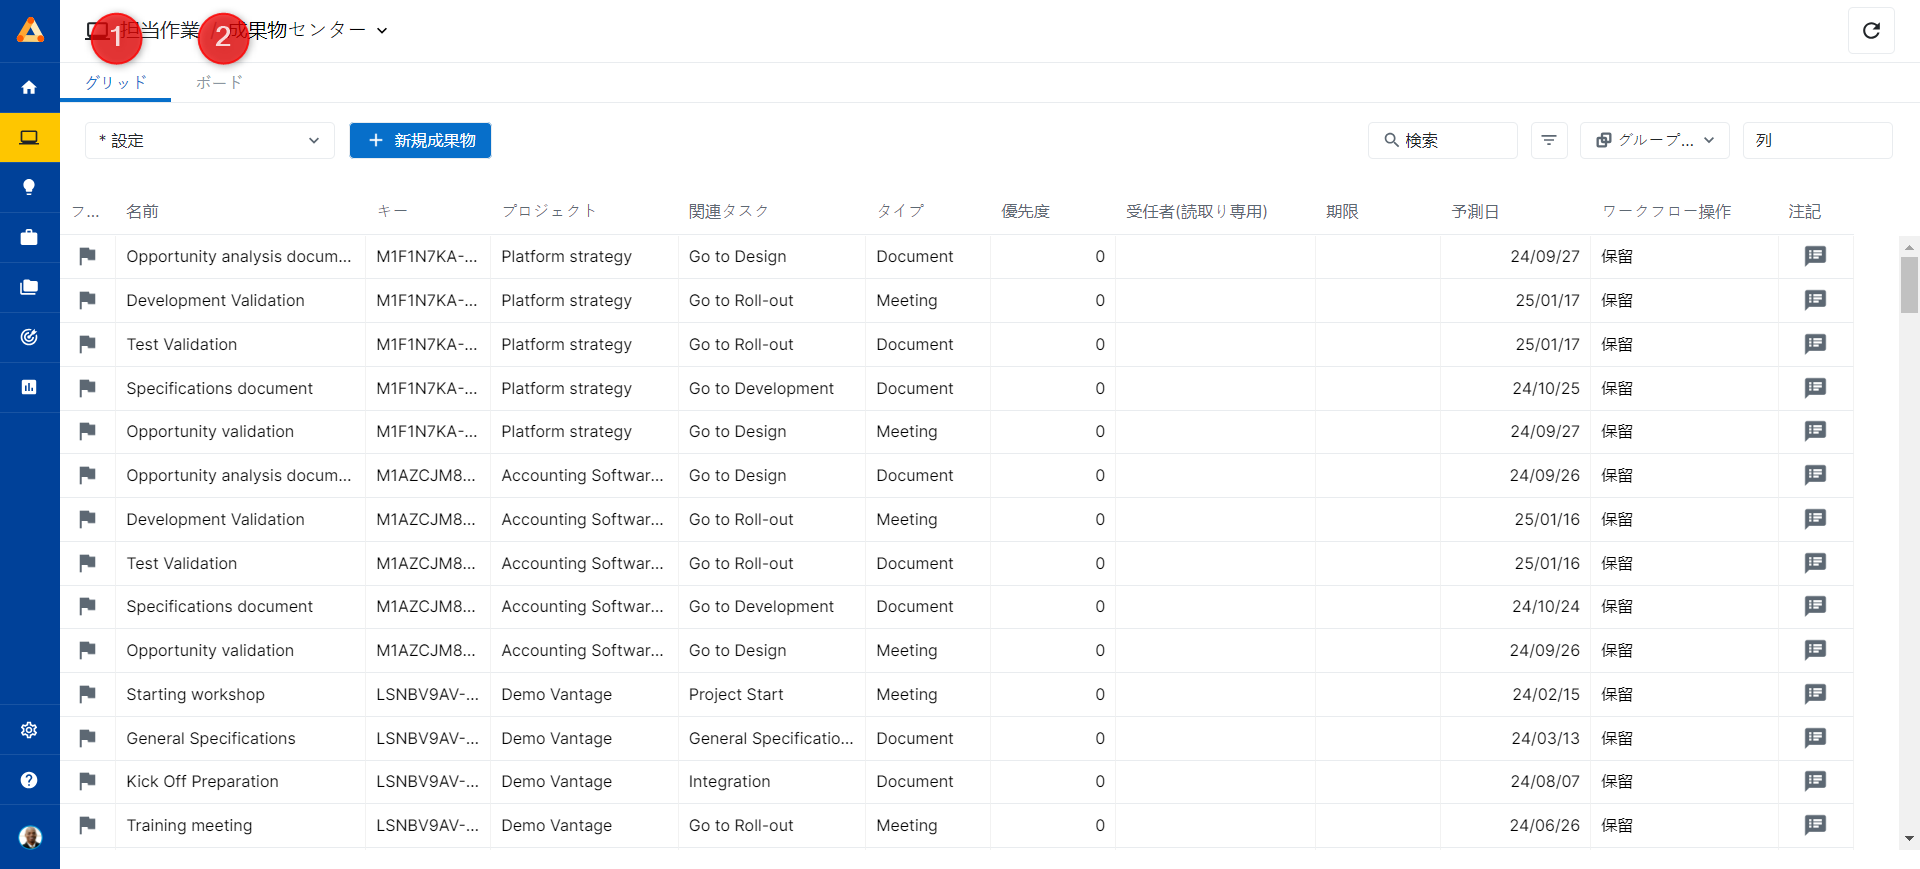Open the lightbulb ideas icon in the sidebar

tap(29, 187)
